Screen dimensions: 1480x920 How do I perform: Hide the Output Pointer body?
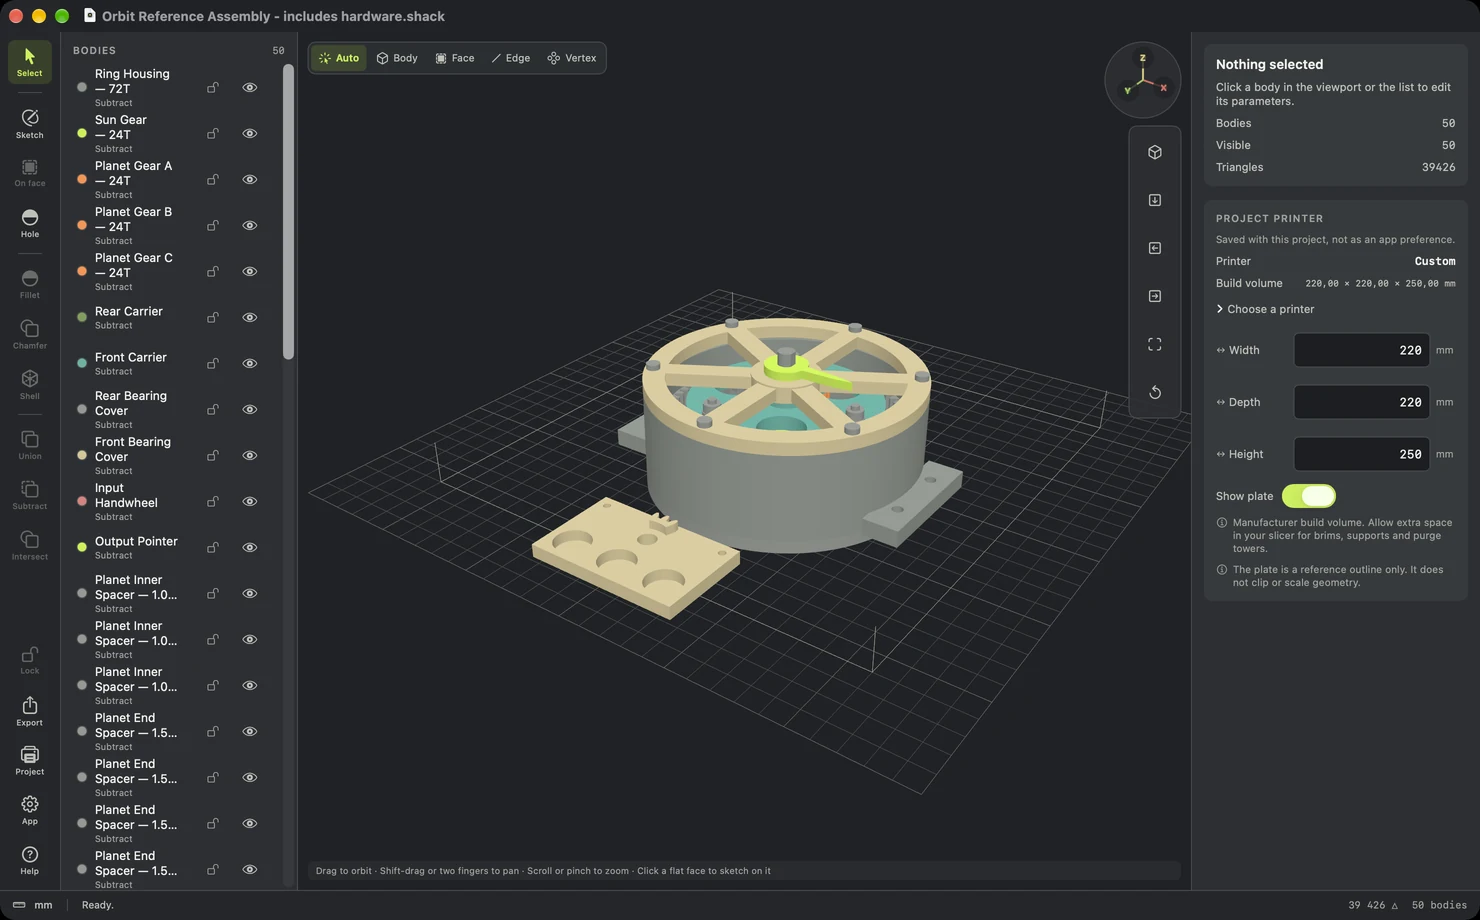[250, 548]
